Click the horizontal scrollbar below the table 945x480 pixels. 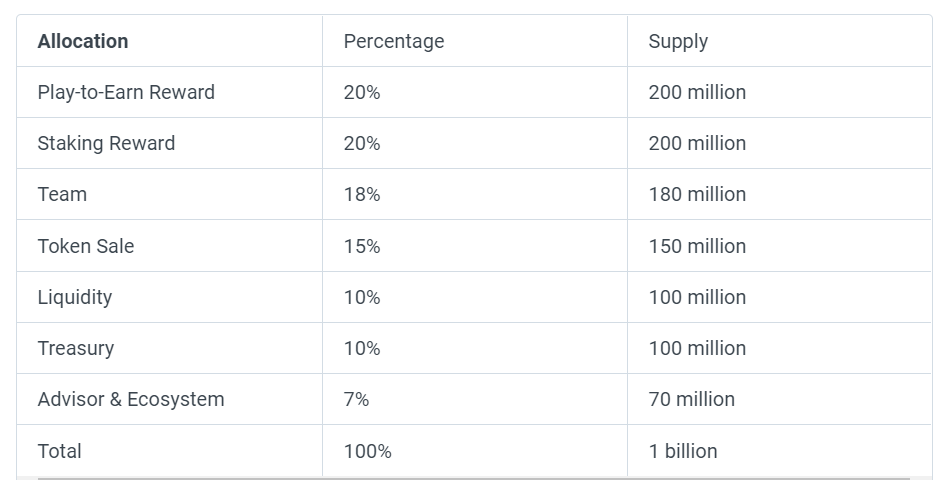tap(475, 478)
